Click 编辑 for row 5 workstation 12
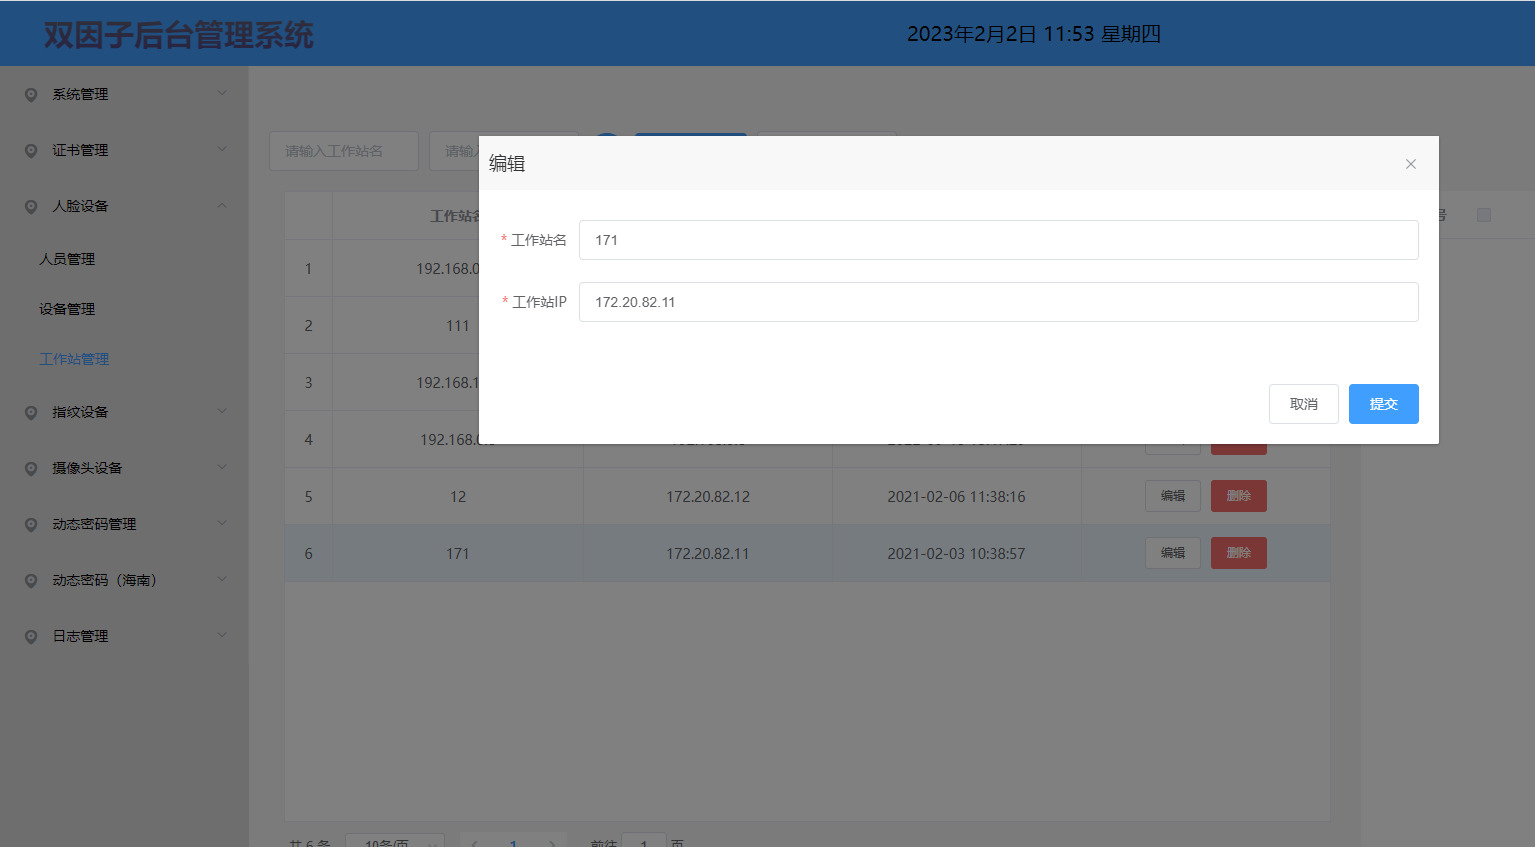The height and width of the screenshot is (847, 1535). click(x=1173, y=496)
